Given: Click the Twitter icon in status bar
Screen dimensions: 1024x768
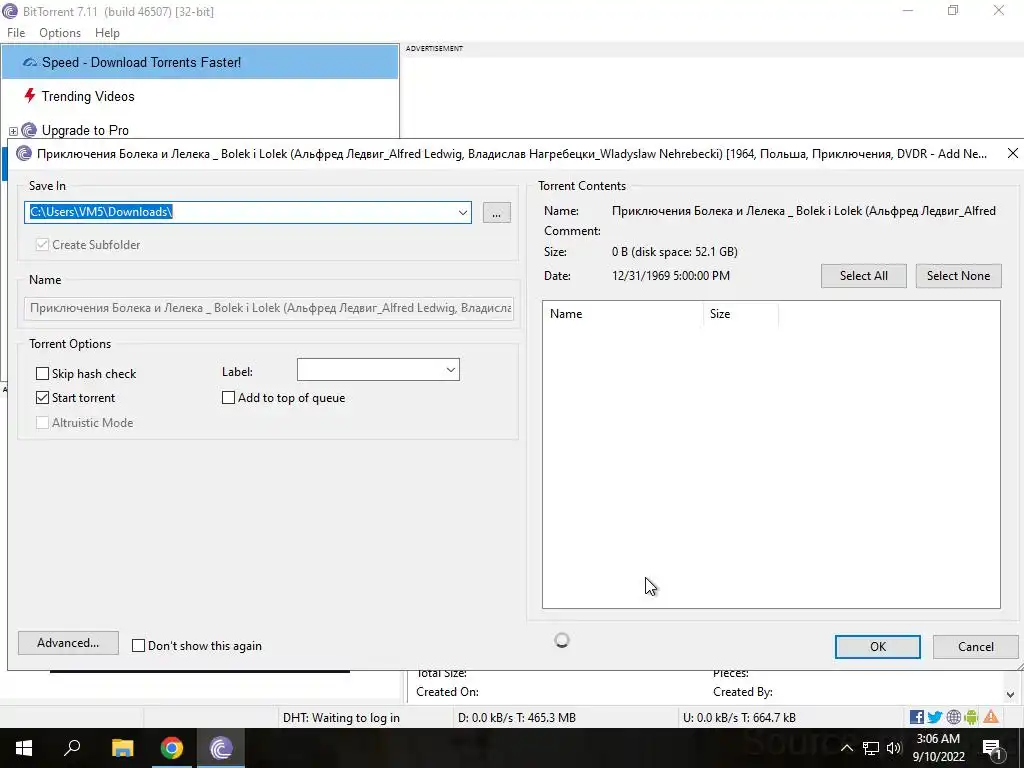Looking at the screenshot, I should tap(935, 717).
